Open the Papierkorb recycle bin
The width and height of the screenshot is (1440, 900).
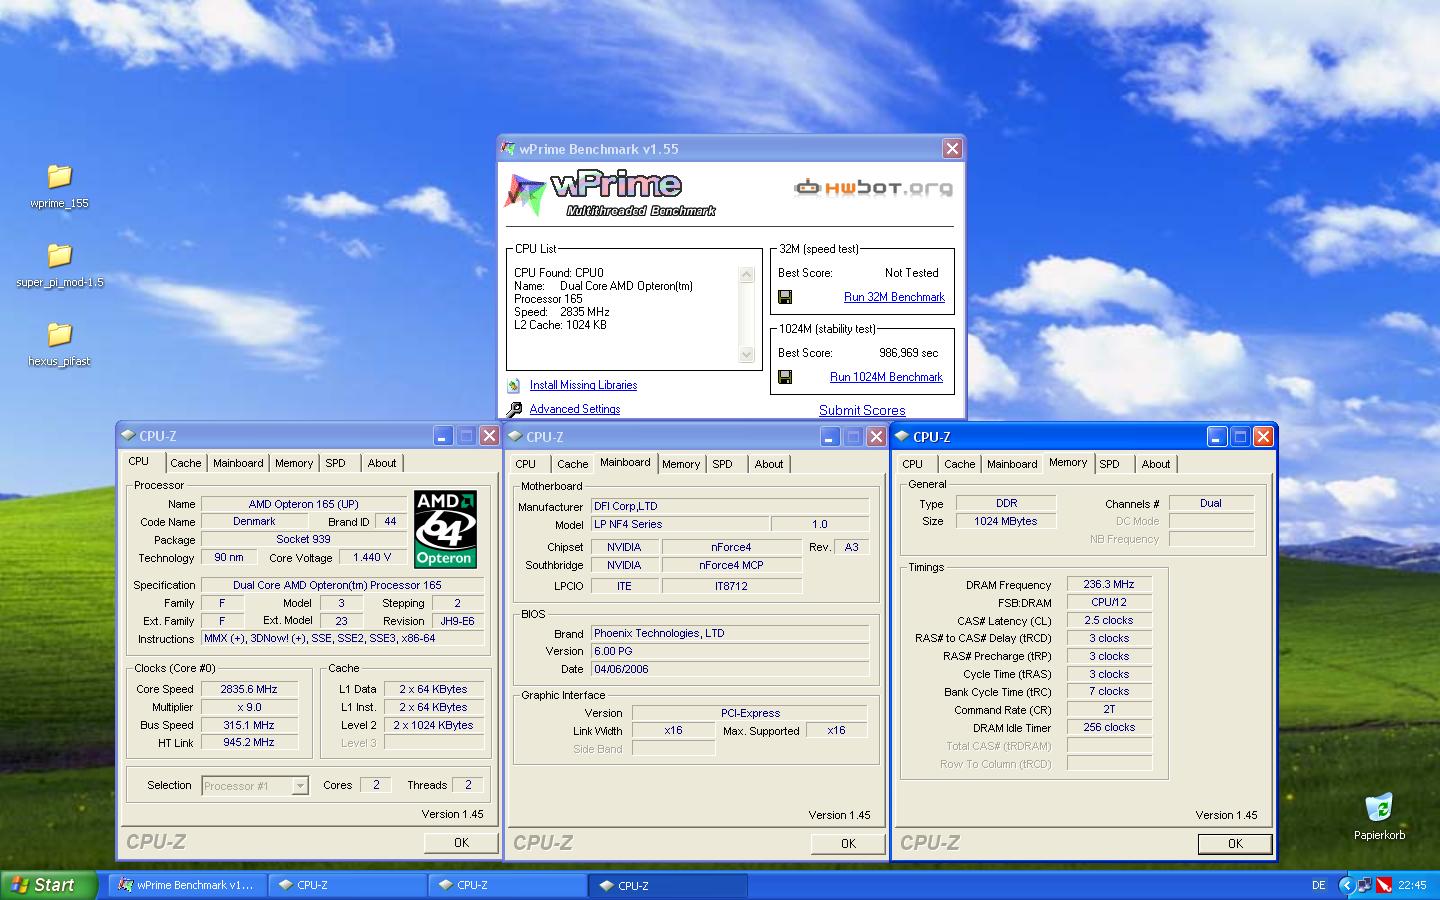[1379, 815]
